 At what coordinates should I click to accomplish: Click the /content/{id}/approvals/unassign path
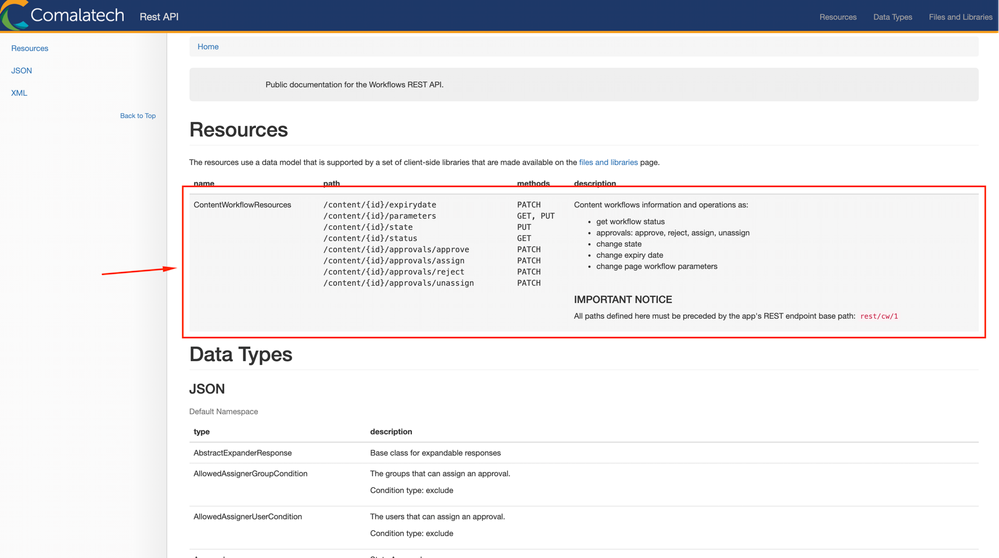[399, 283]
